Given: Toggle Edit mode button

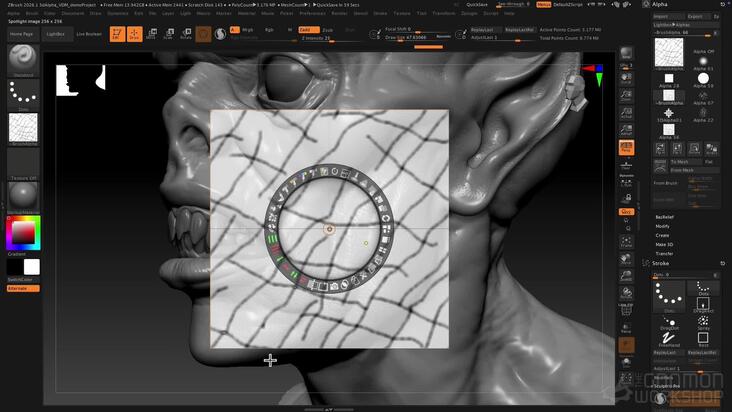Looking at the screenshot, I should click(x=117, y=34).
